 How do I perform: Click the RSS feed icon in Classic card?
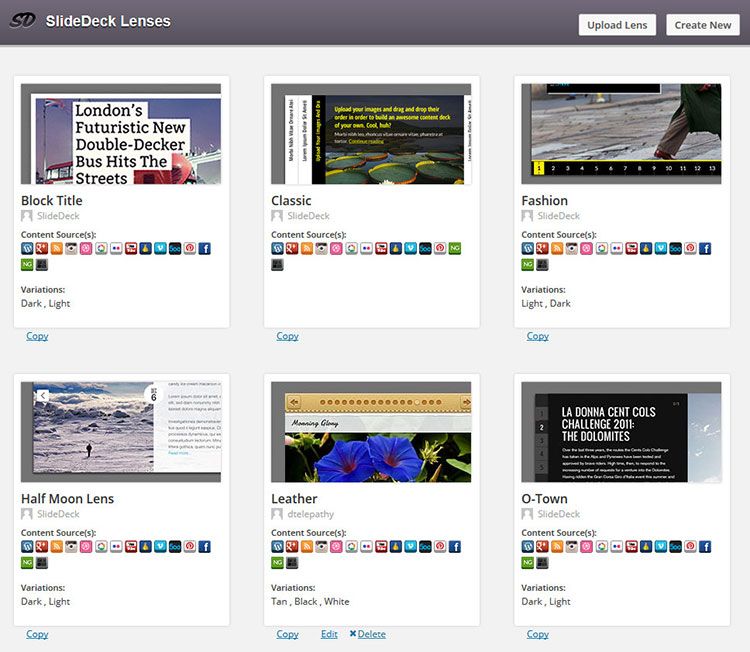307,248
